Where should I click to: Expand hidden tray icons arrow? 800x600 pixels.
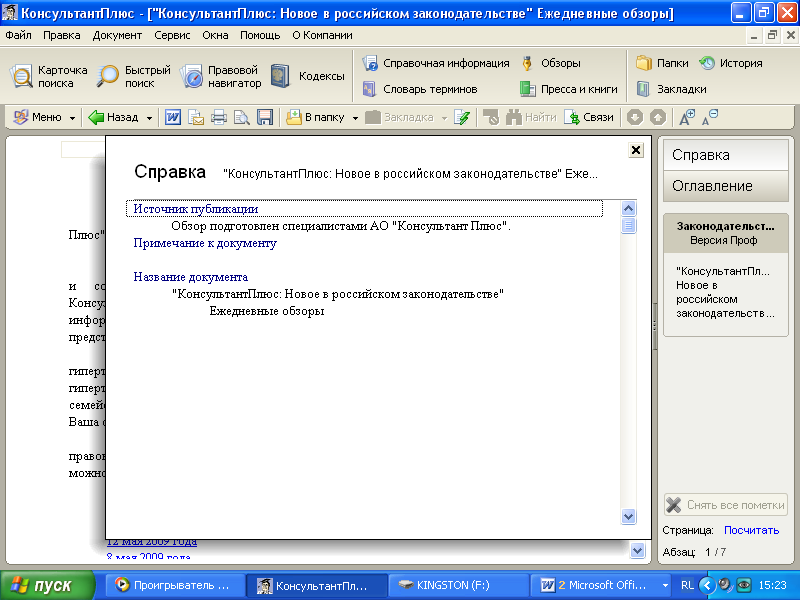[707, 585]
